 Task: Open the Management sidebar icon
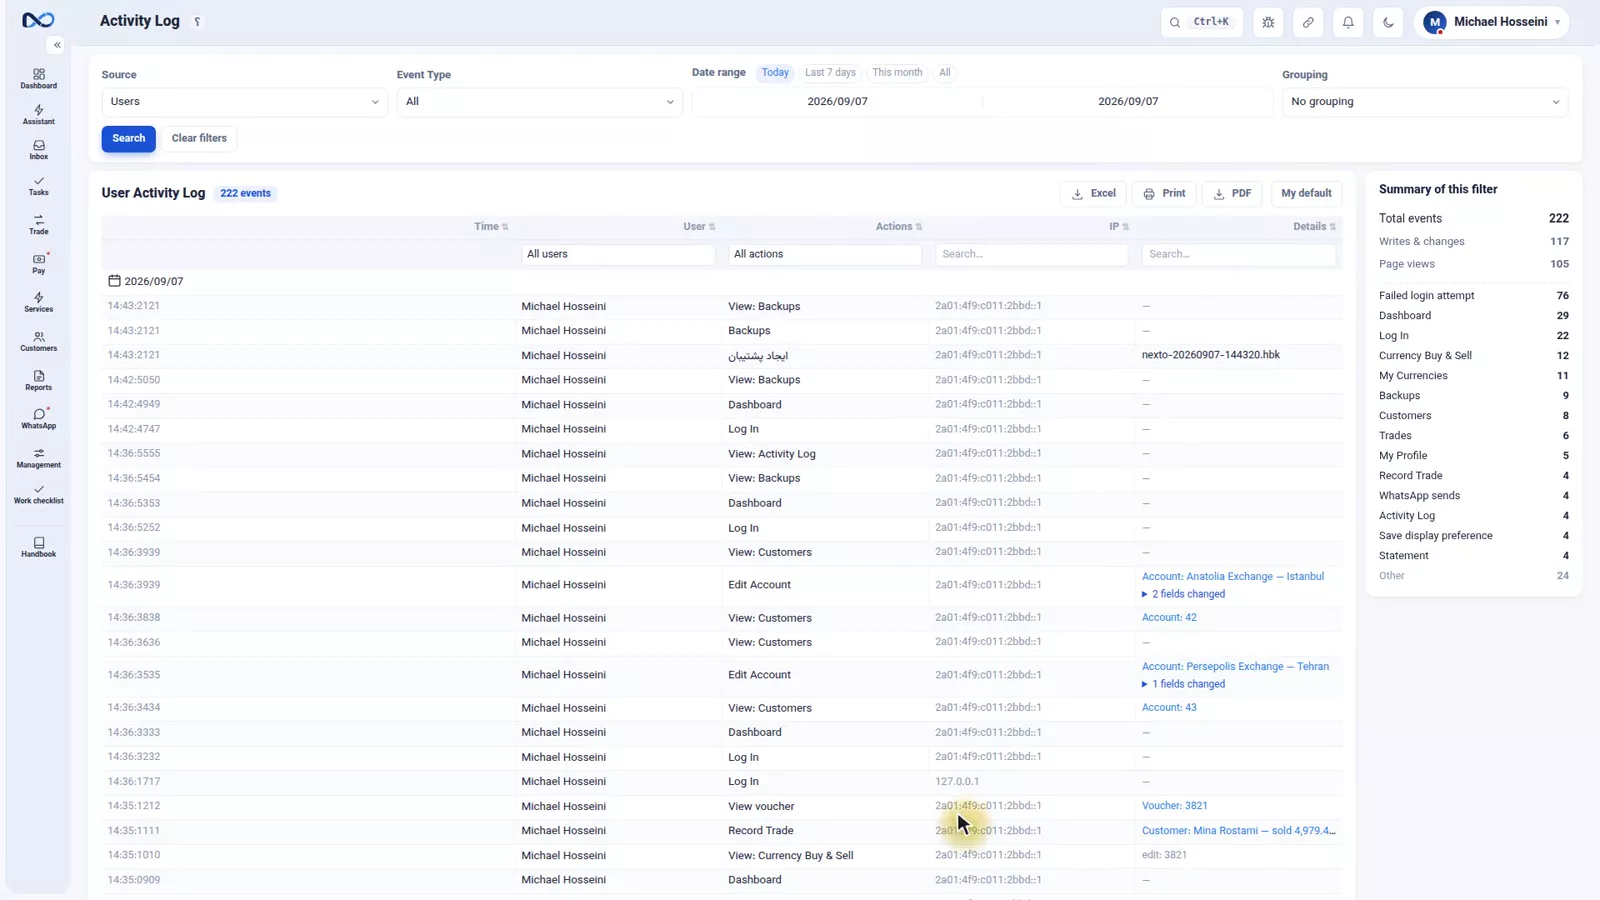(x=38, y=458)
